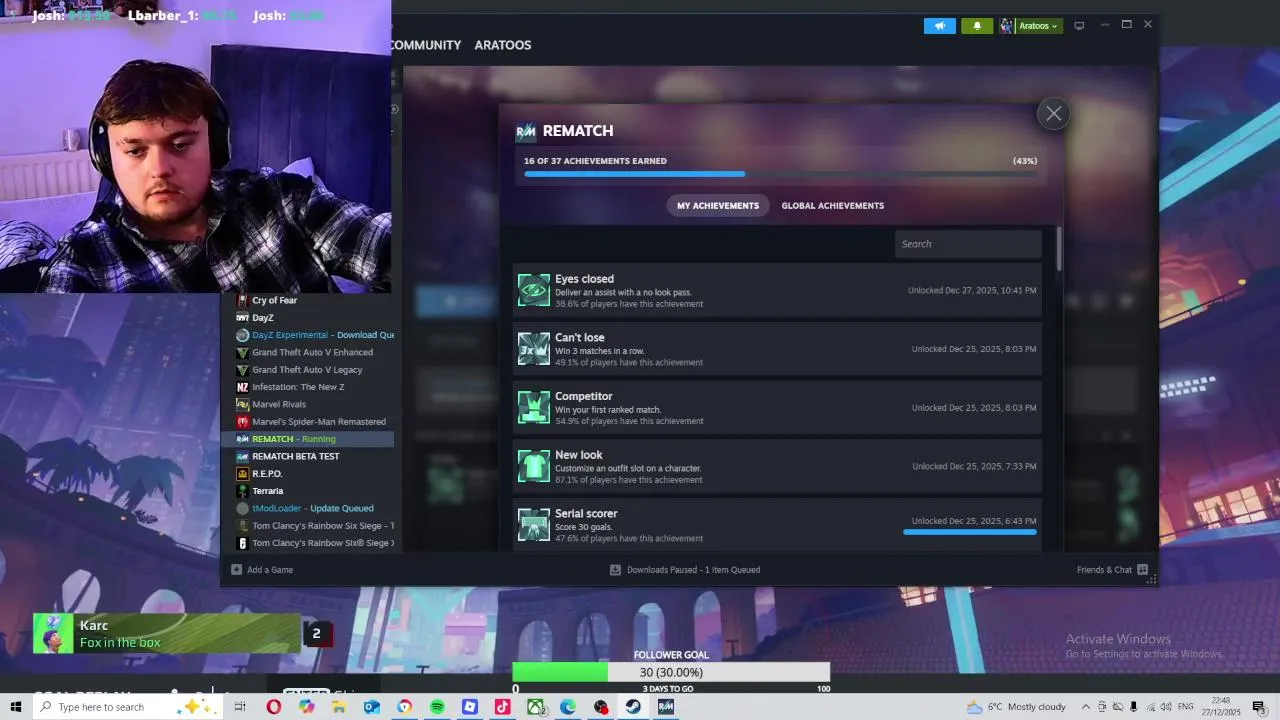
Task: Open Google Chrome from the taskbar
Action: point(404,707)
